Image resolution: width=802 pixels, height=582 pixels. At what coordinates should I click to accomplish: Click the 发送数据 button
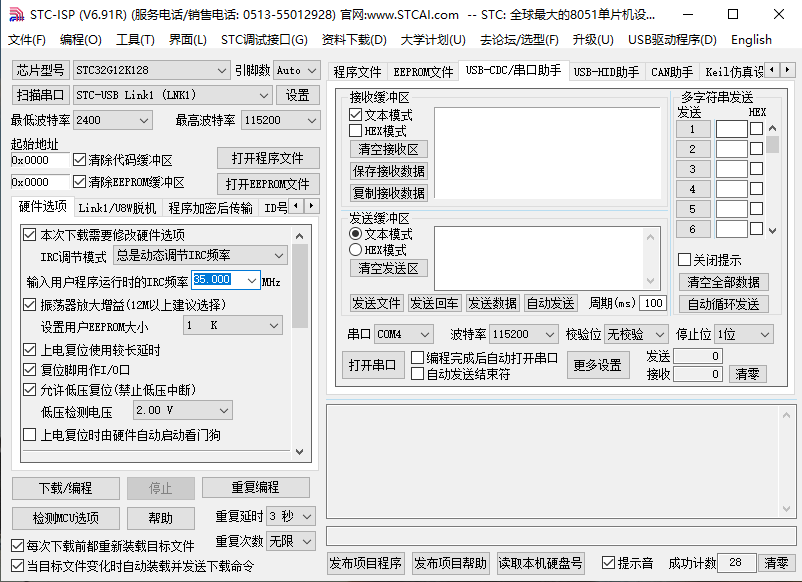pos(492,304)
